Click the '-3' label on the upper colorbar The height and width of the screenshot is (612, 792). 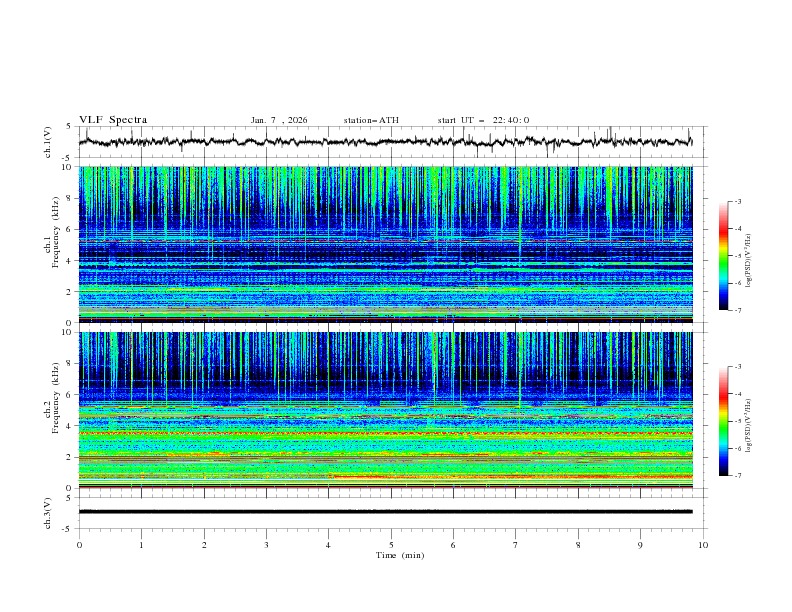coord(738,201)
